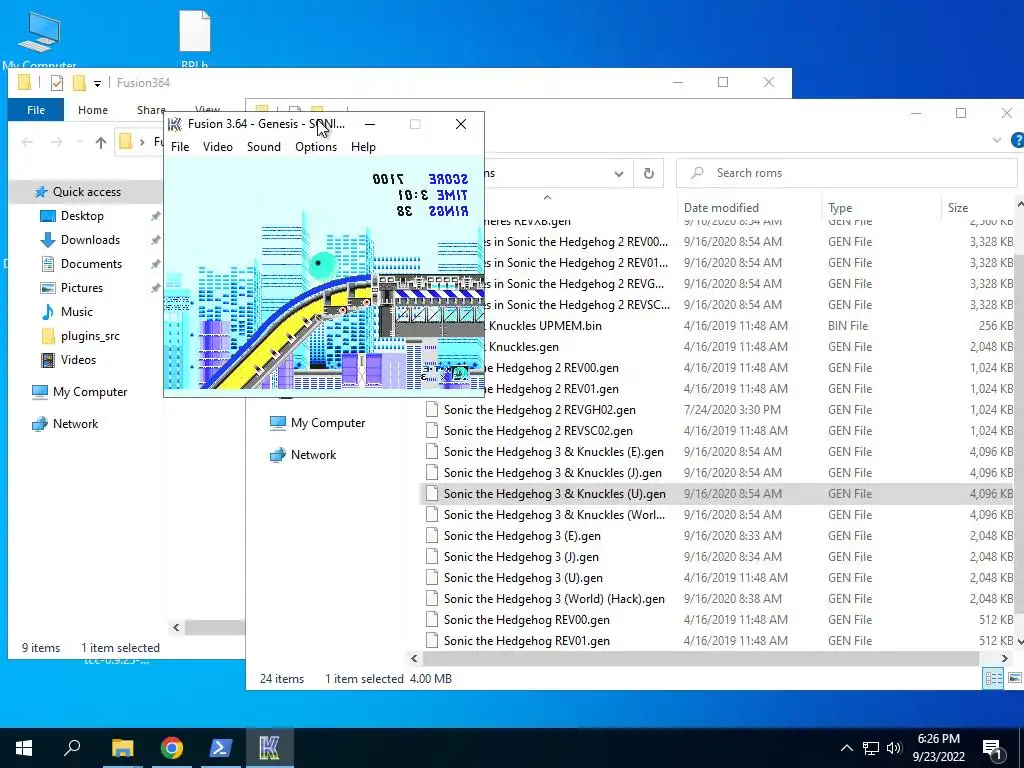
Task: Sort by the Type column header
Action: [840, 208]
